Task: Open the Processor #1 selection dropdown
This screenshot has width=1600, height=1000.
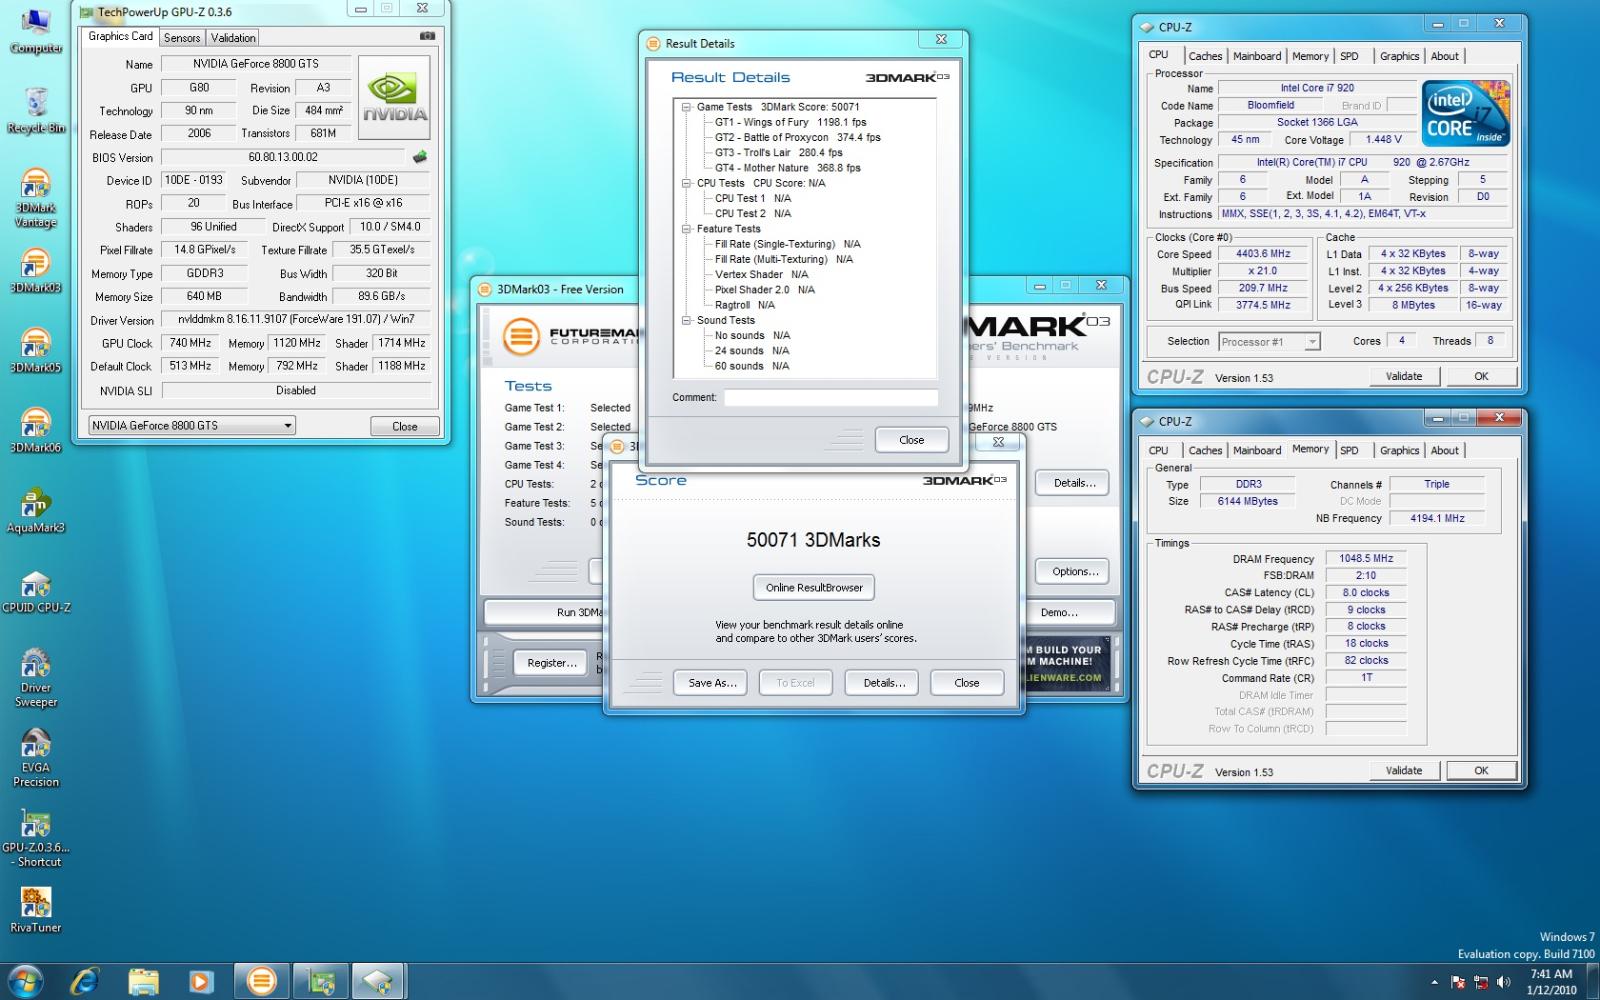Action: coord(1269,341)
